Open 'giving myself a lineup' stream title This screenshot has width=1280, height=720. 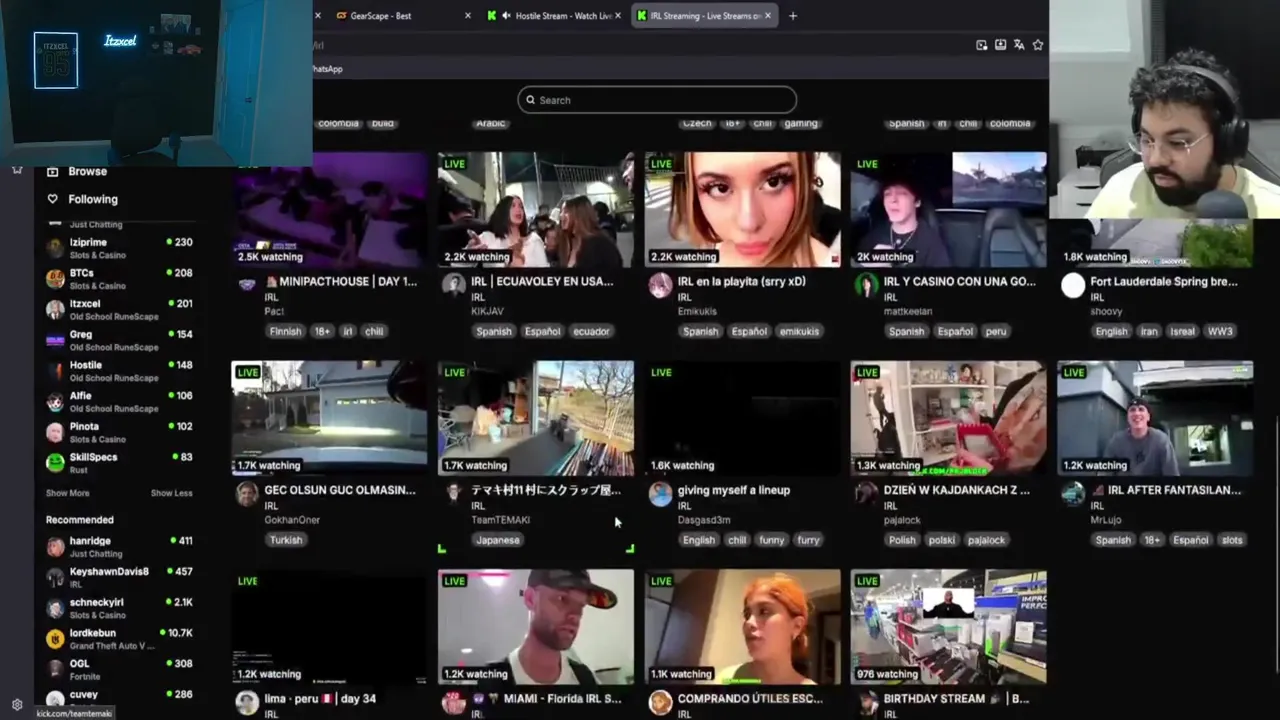pos(734,490)
